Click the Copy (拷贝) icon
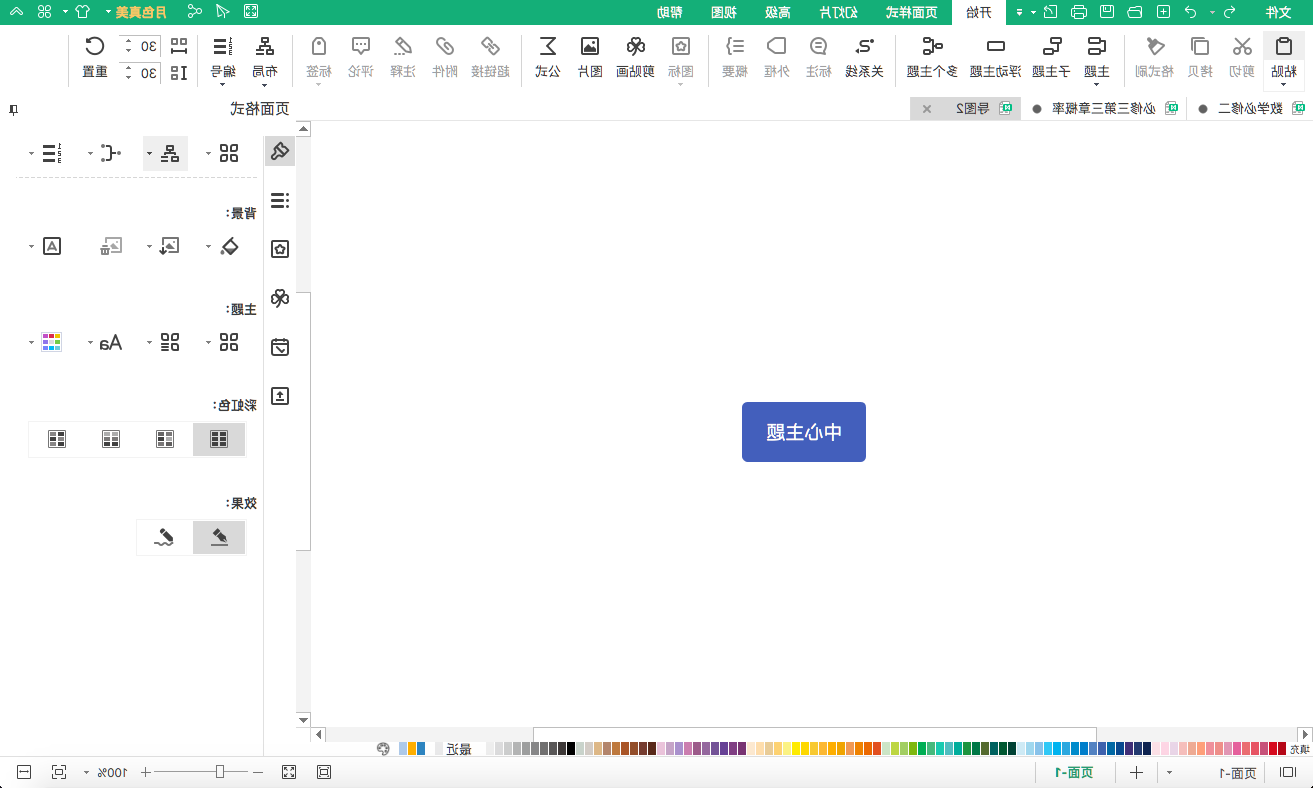 coord(1199,46)
